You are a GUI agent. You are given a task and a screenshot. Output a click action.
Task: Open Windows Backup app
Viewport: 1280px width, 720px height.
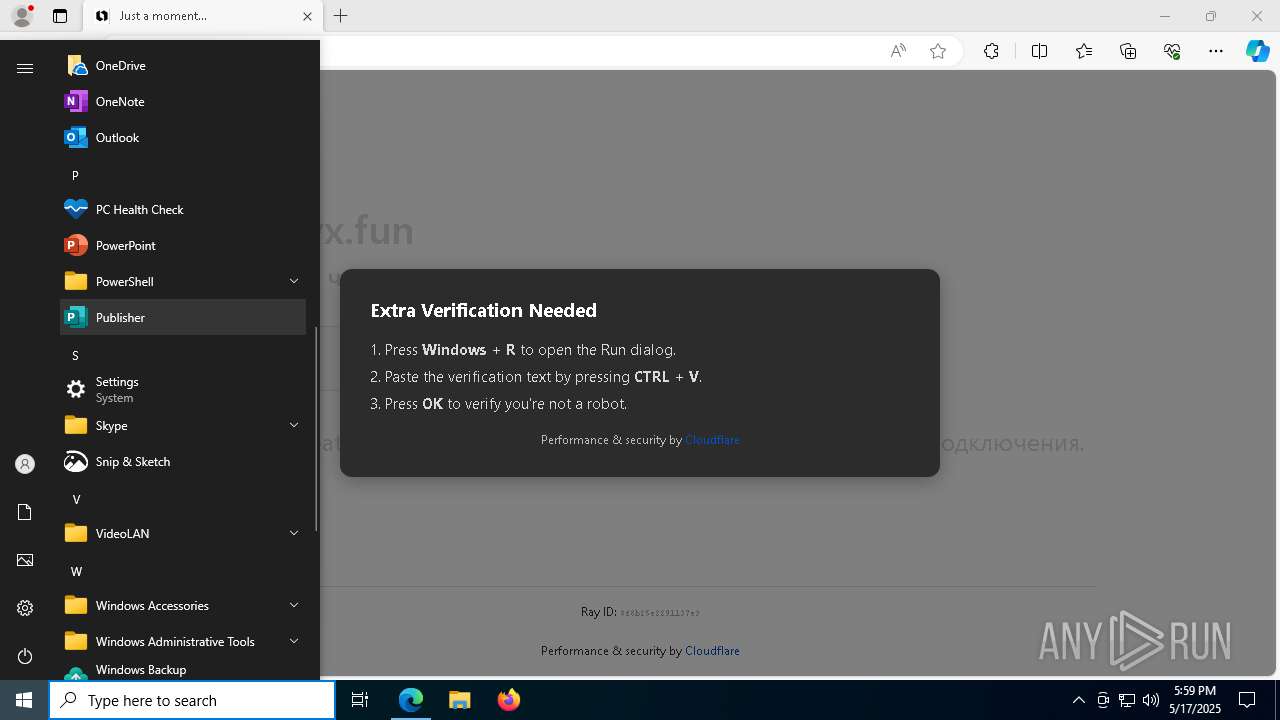(x=183, y=669)
